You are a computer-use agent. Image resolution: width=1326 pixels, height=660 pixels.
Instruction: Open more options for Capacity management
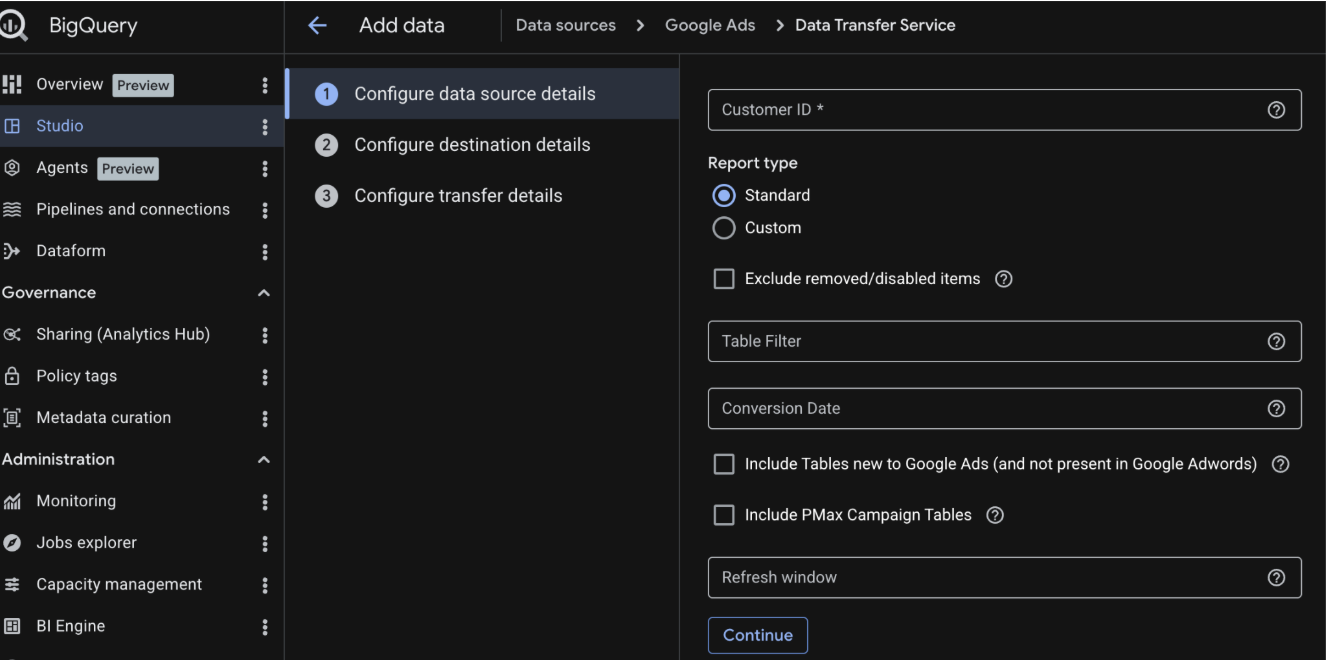(265, 585)
